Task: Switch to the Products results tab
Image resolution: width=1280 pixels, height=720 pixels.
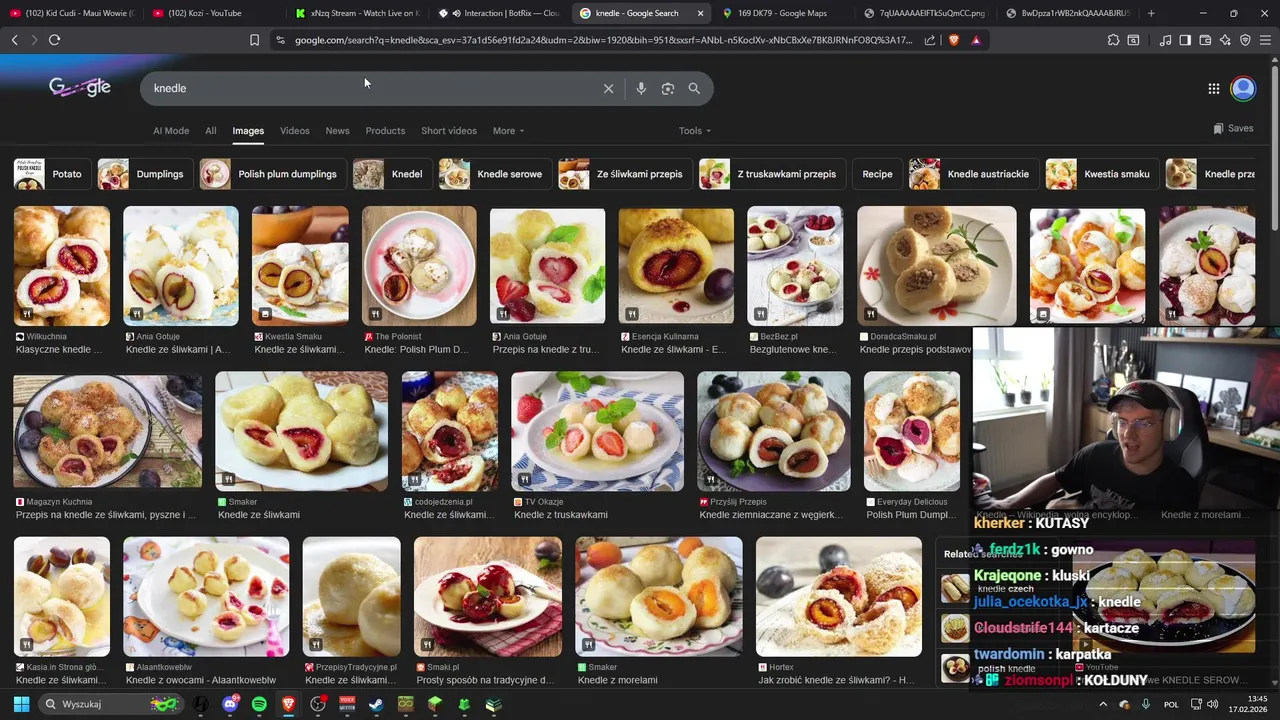Action: [x=385, y=131]
